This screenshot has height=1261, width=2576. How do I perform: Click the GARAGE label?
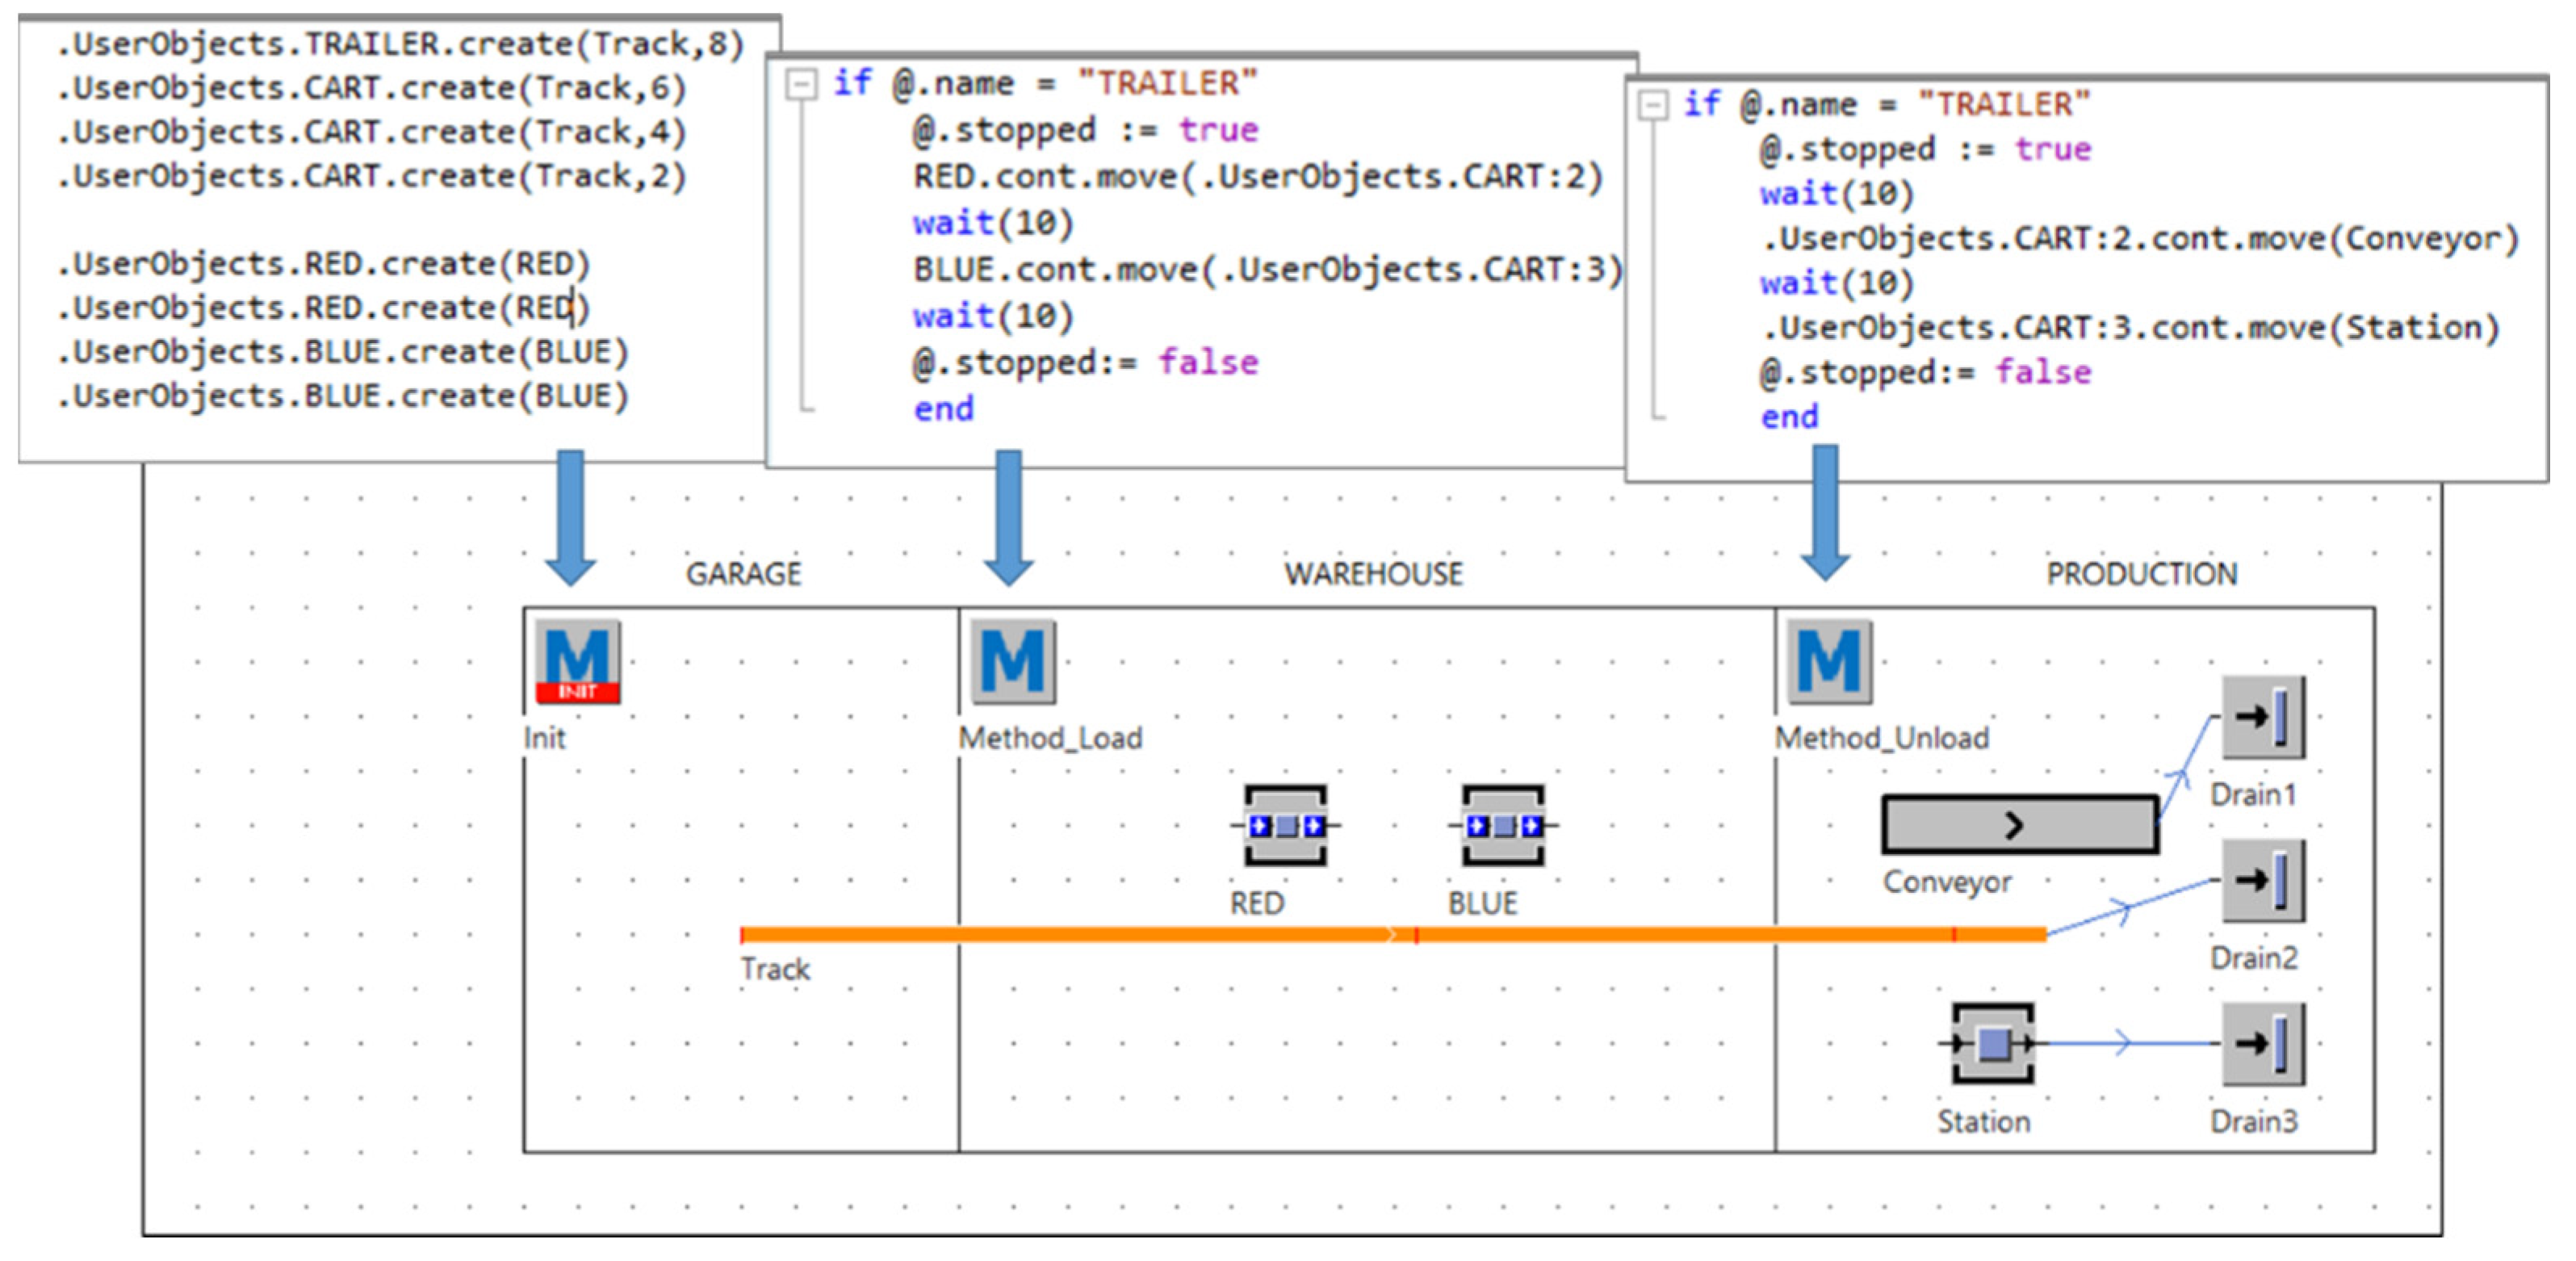point(743,574)
